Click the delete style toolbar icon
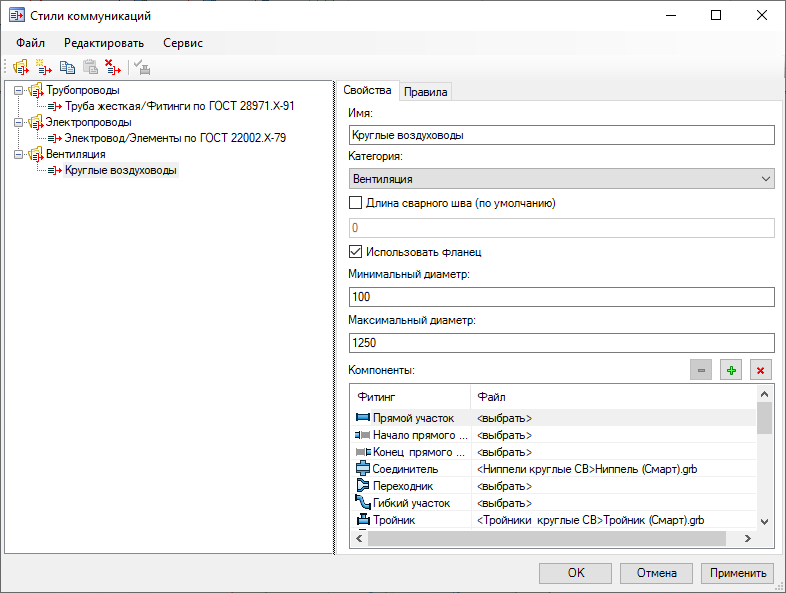 pyautogui.click(x=113, y=68)
